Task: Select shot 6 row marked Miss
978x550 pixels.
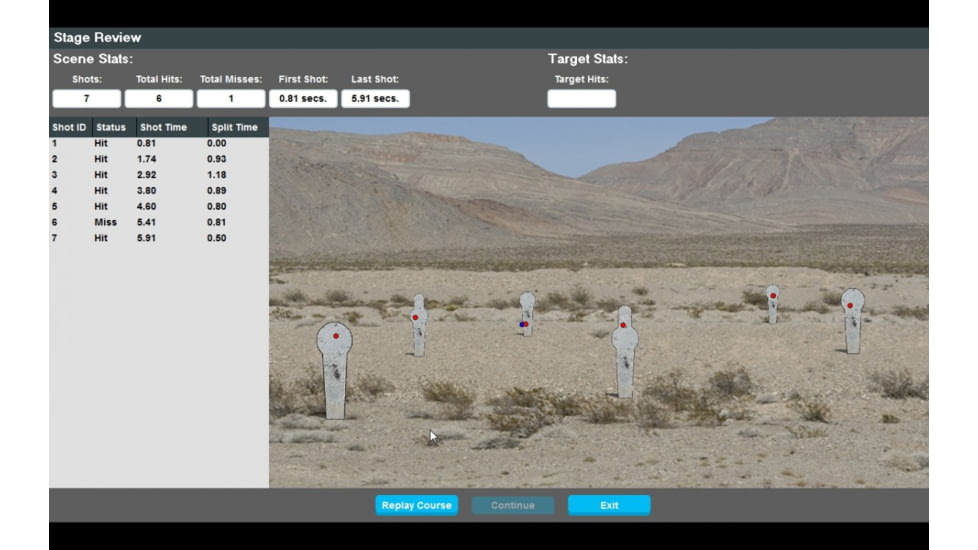Action: click(x=158, y=222)
